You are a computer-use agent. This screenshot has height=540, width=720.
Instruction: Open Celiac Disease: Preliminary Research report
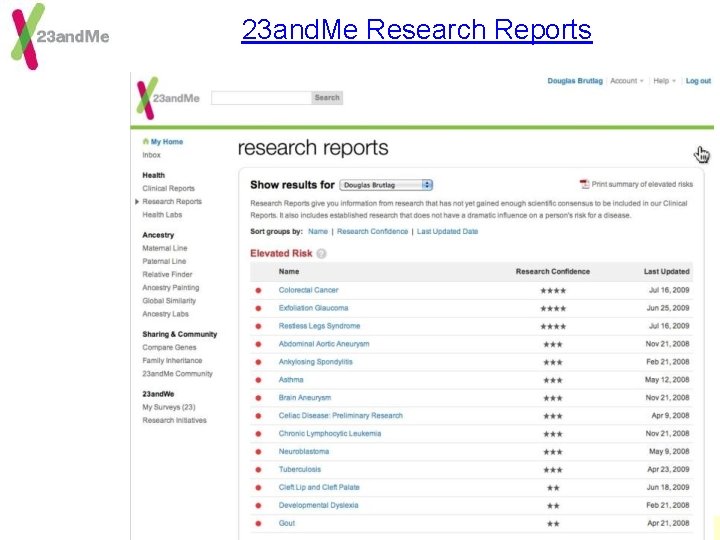340,416
